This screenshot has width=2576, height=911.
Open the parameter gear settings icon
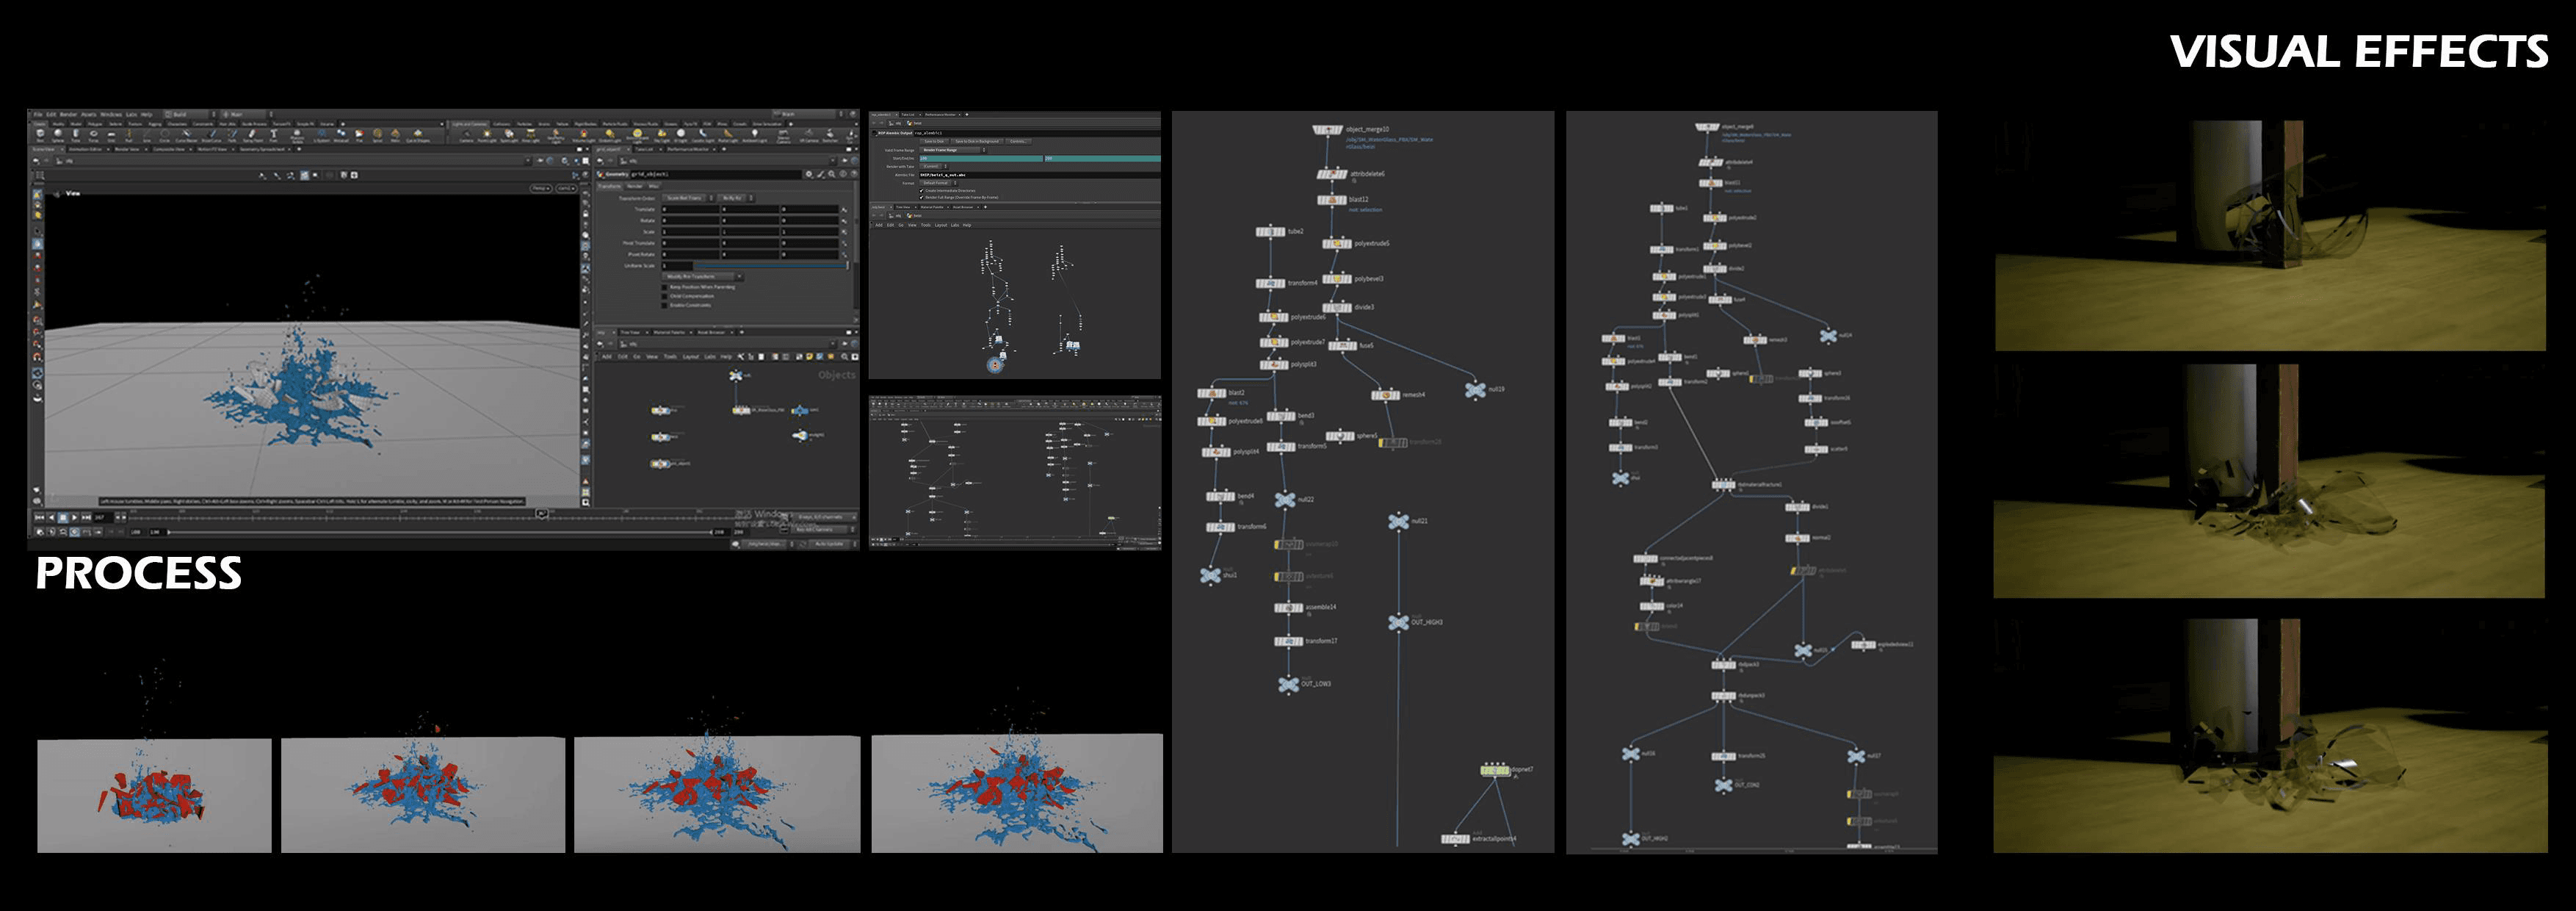point(809,174)
